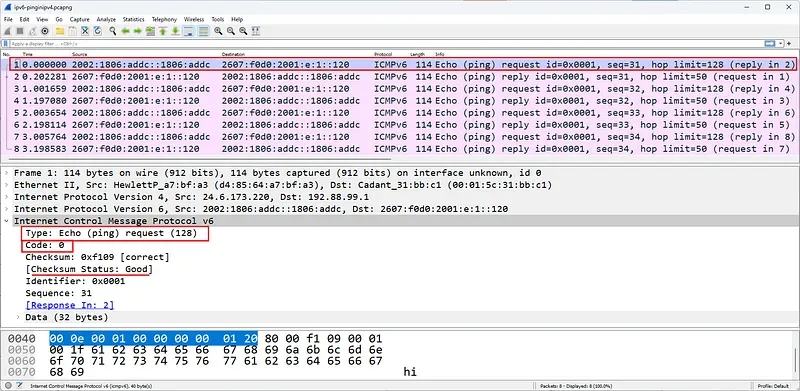This screenshot has width=800, height=391.
Task: Open the Telephony menu
Action: click(x=164, y=19)
